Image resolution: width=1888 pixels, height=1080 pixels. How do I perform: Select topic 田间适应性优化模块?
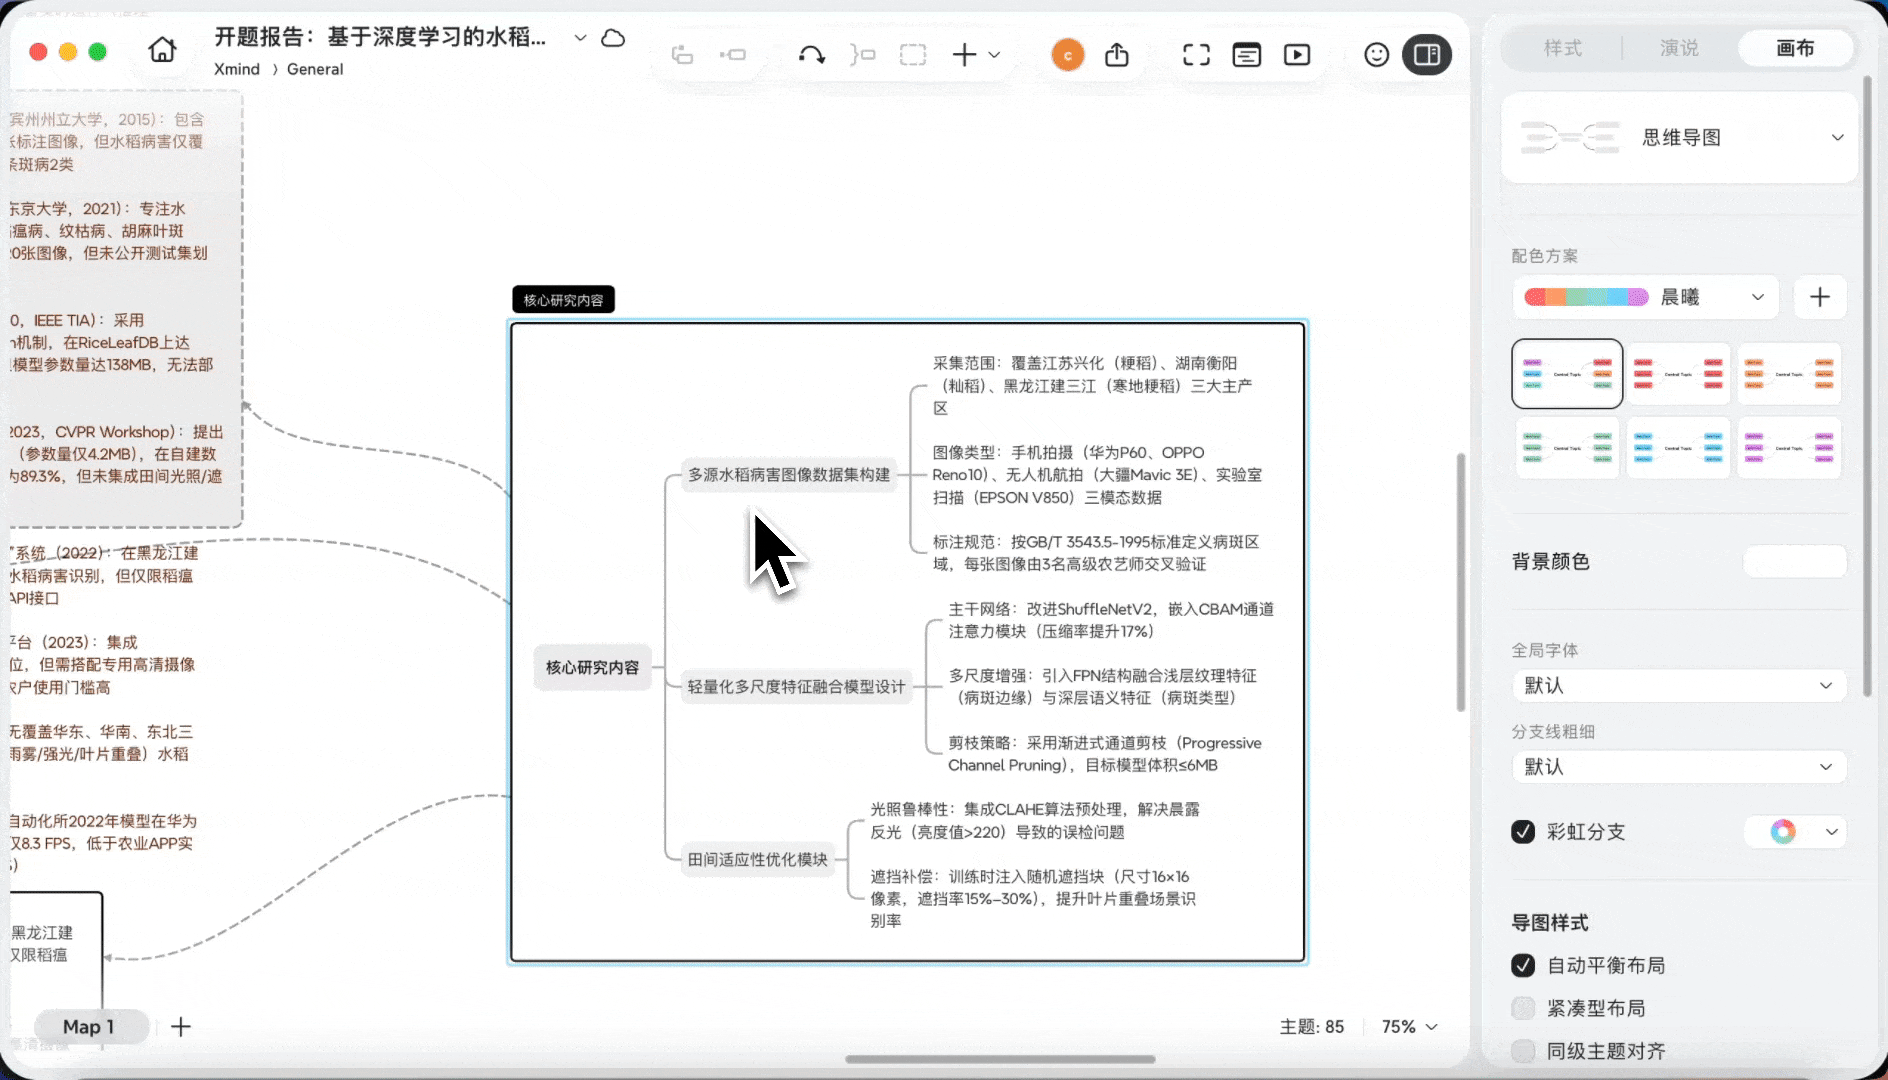tap(757, 860)
